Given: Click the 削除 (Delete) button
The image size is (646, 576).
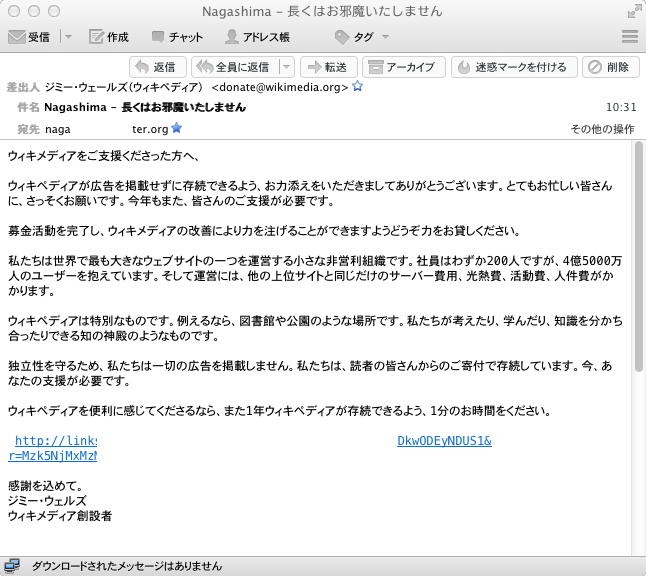Looking at the screenshot, I should point(611,67).
